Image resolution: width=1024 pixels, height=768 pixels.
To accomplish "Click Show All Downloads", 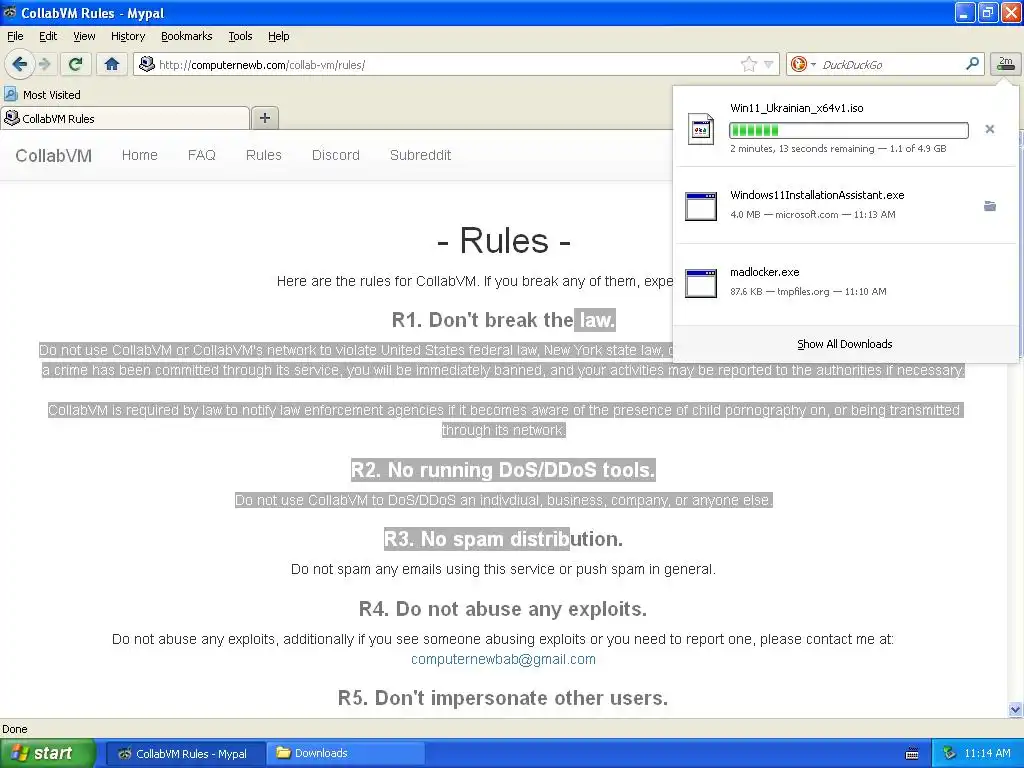I will (x=845, y=344).
